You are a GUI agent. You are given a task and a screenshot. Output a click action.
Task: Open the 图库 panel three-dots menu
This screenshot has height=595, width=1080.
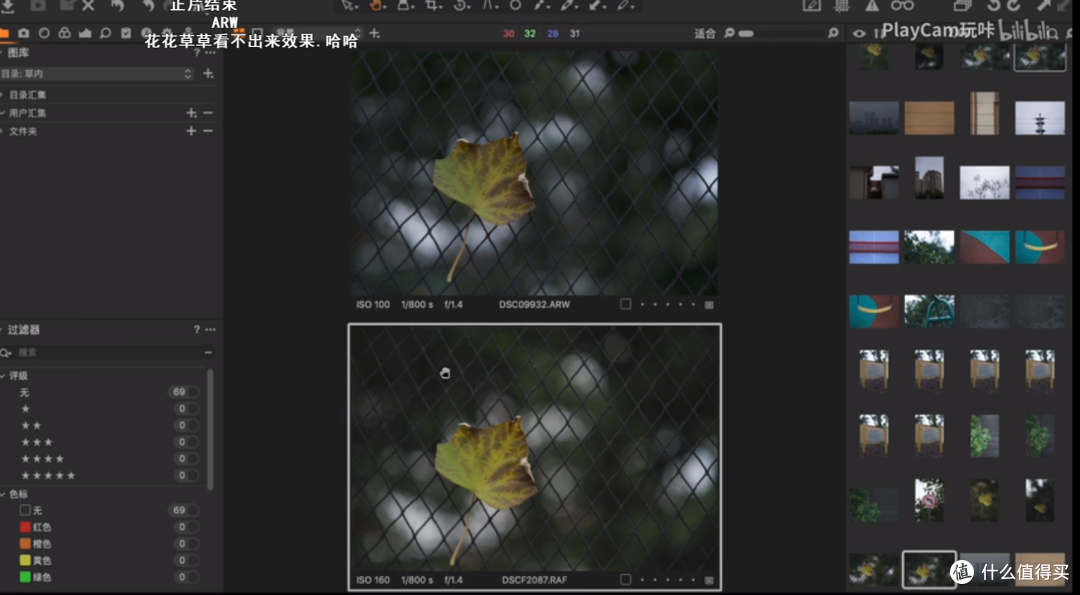coord(210,53)
